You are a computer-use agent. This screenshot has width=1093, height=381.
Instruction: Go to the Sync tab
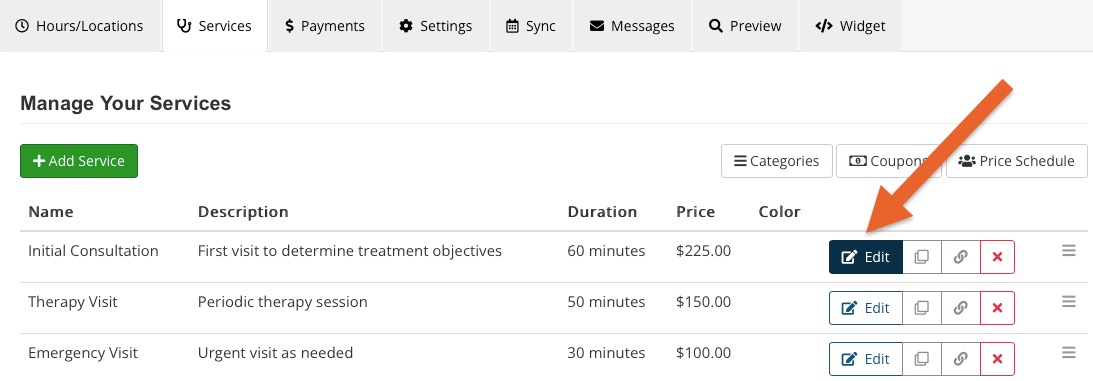point(531,26)
